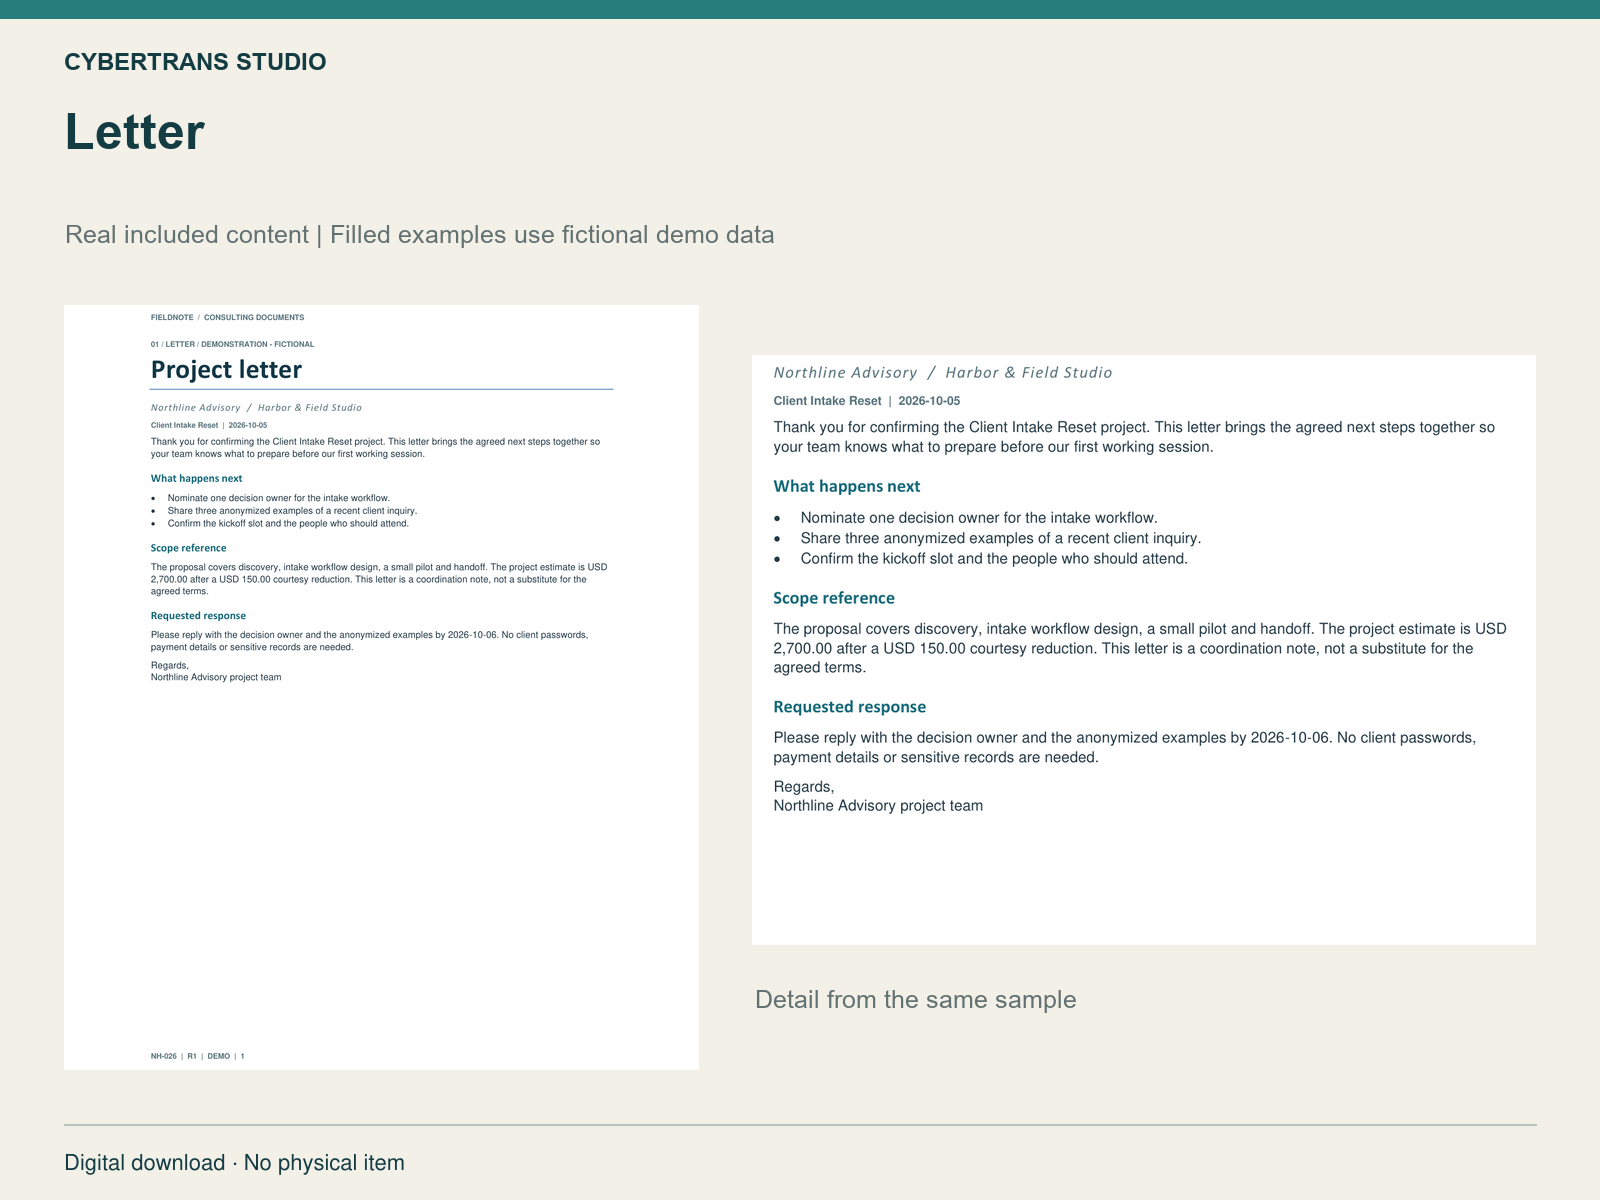1600x1200 pixels.
Task: Click 'Client Intake Reset | 2026-10-05' in left page
Action: [209, 425]
